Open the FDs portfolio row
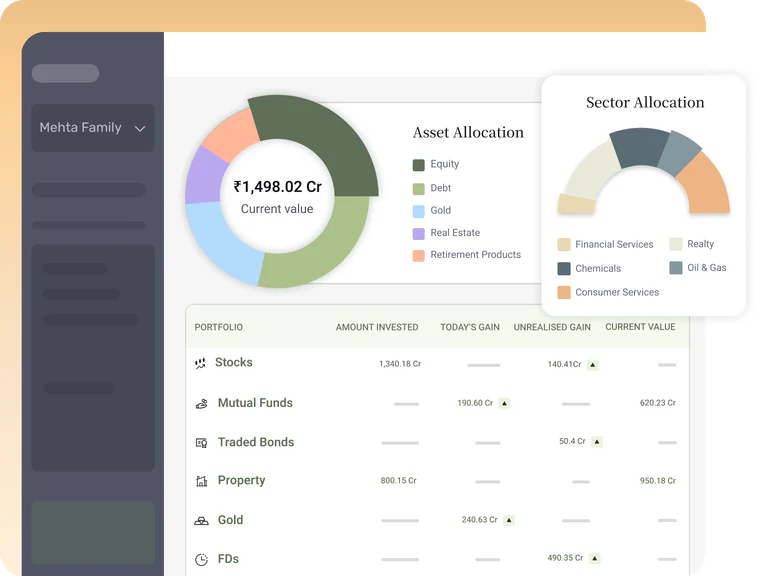 tap(437, 558)
